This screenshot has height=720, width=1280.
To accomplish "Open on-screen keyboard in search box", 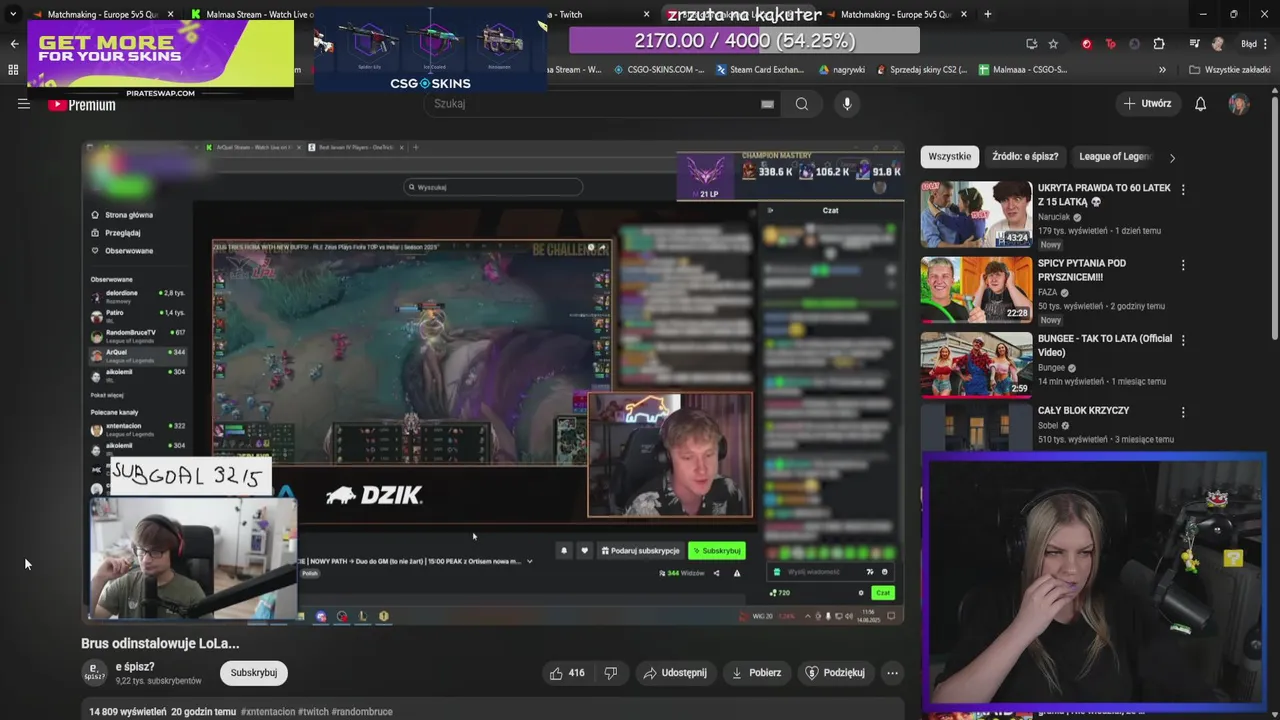I will coord(767,104).
